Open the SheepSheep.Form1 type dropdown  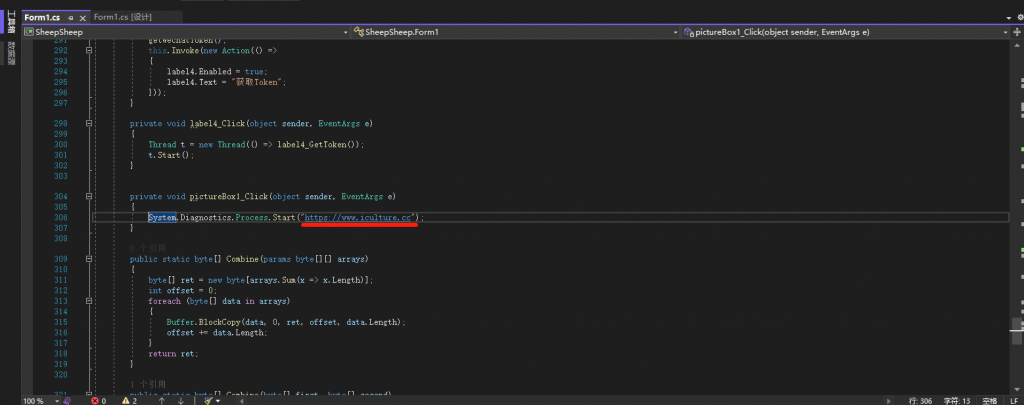click(x=675, y=32)
